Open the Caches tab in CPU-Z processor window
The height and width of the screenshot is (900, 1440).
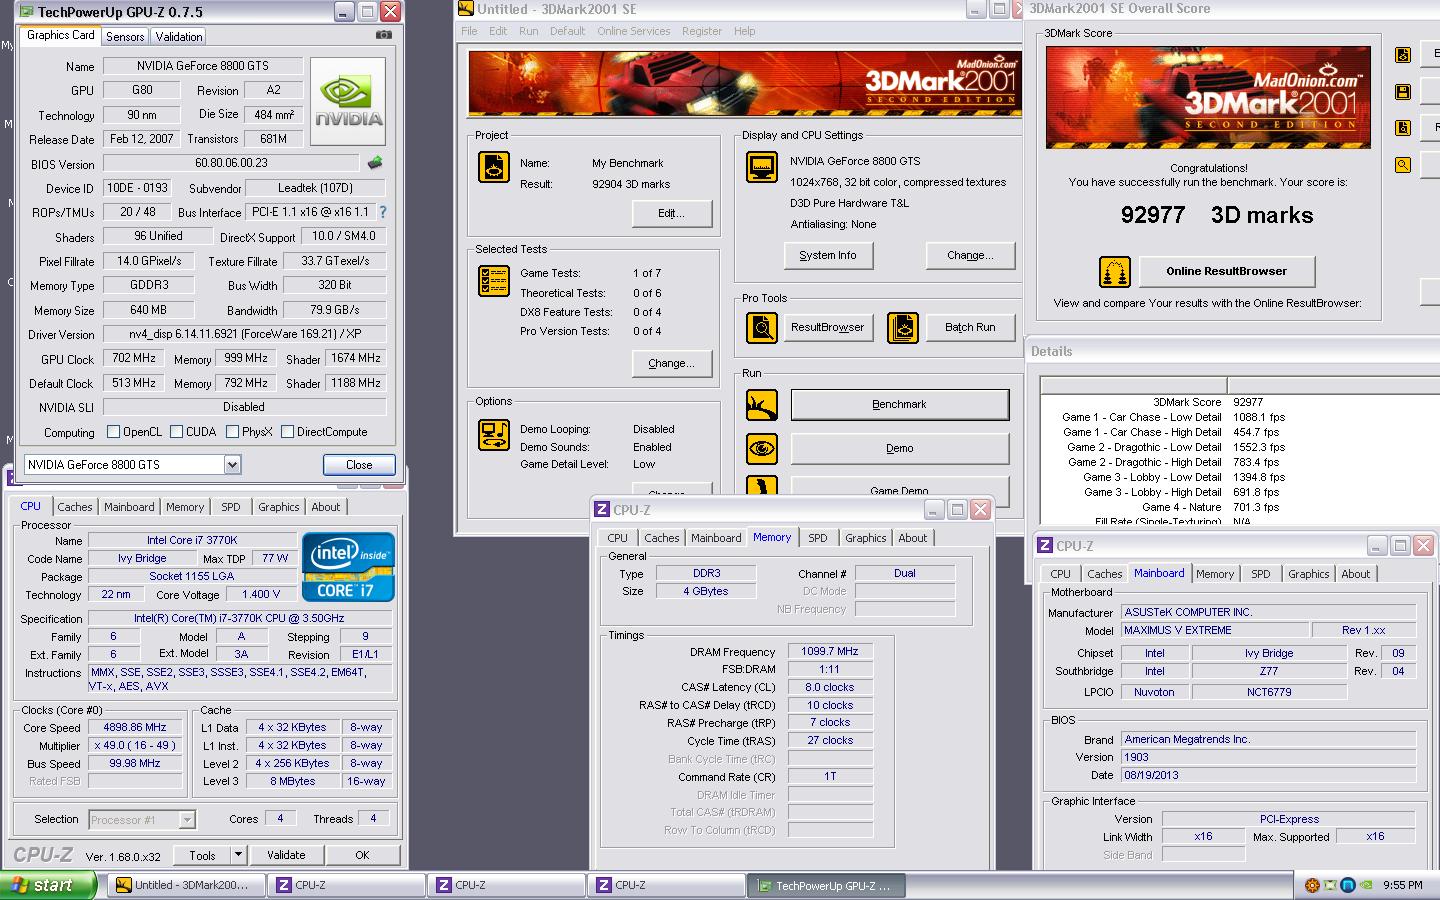[75, 507]
